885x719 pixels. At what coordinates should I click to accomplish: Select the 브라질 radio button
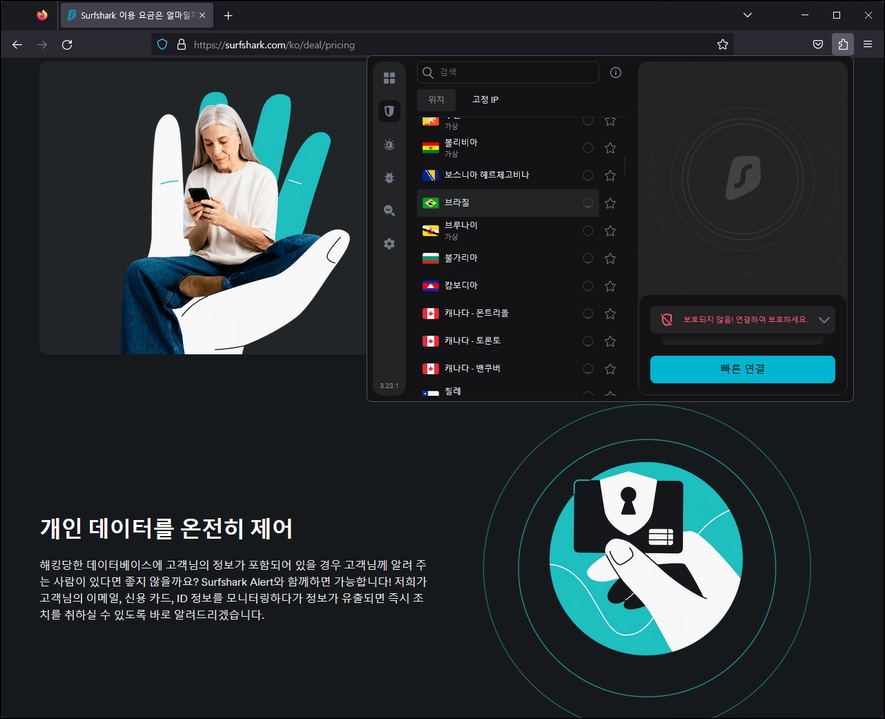(588, 203)
